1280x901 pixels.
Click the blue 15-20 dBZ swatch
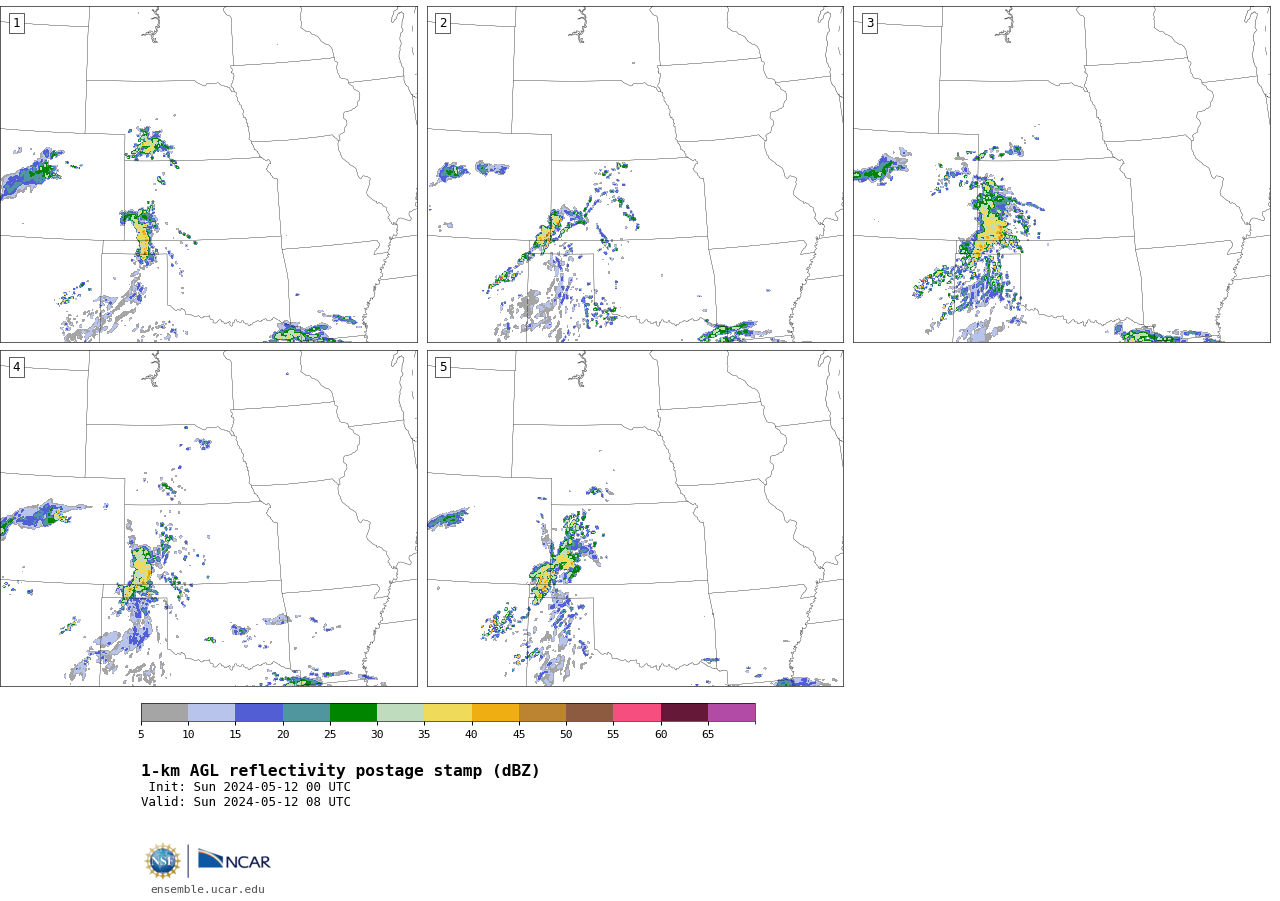click(x=259, y=712)
